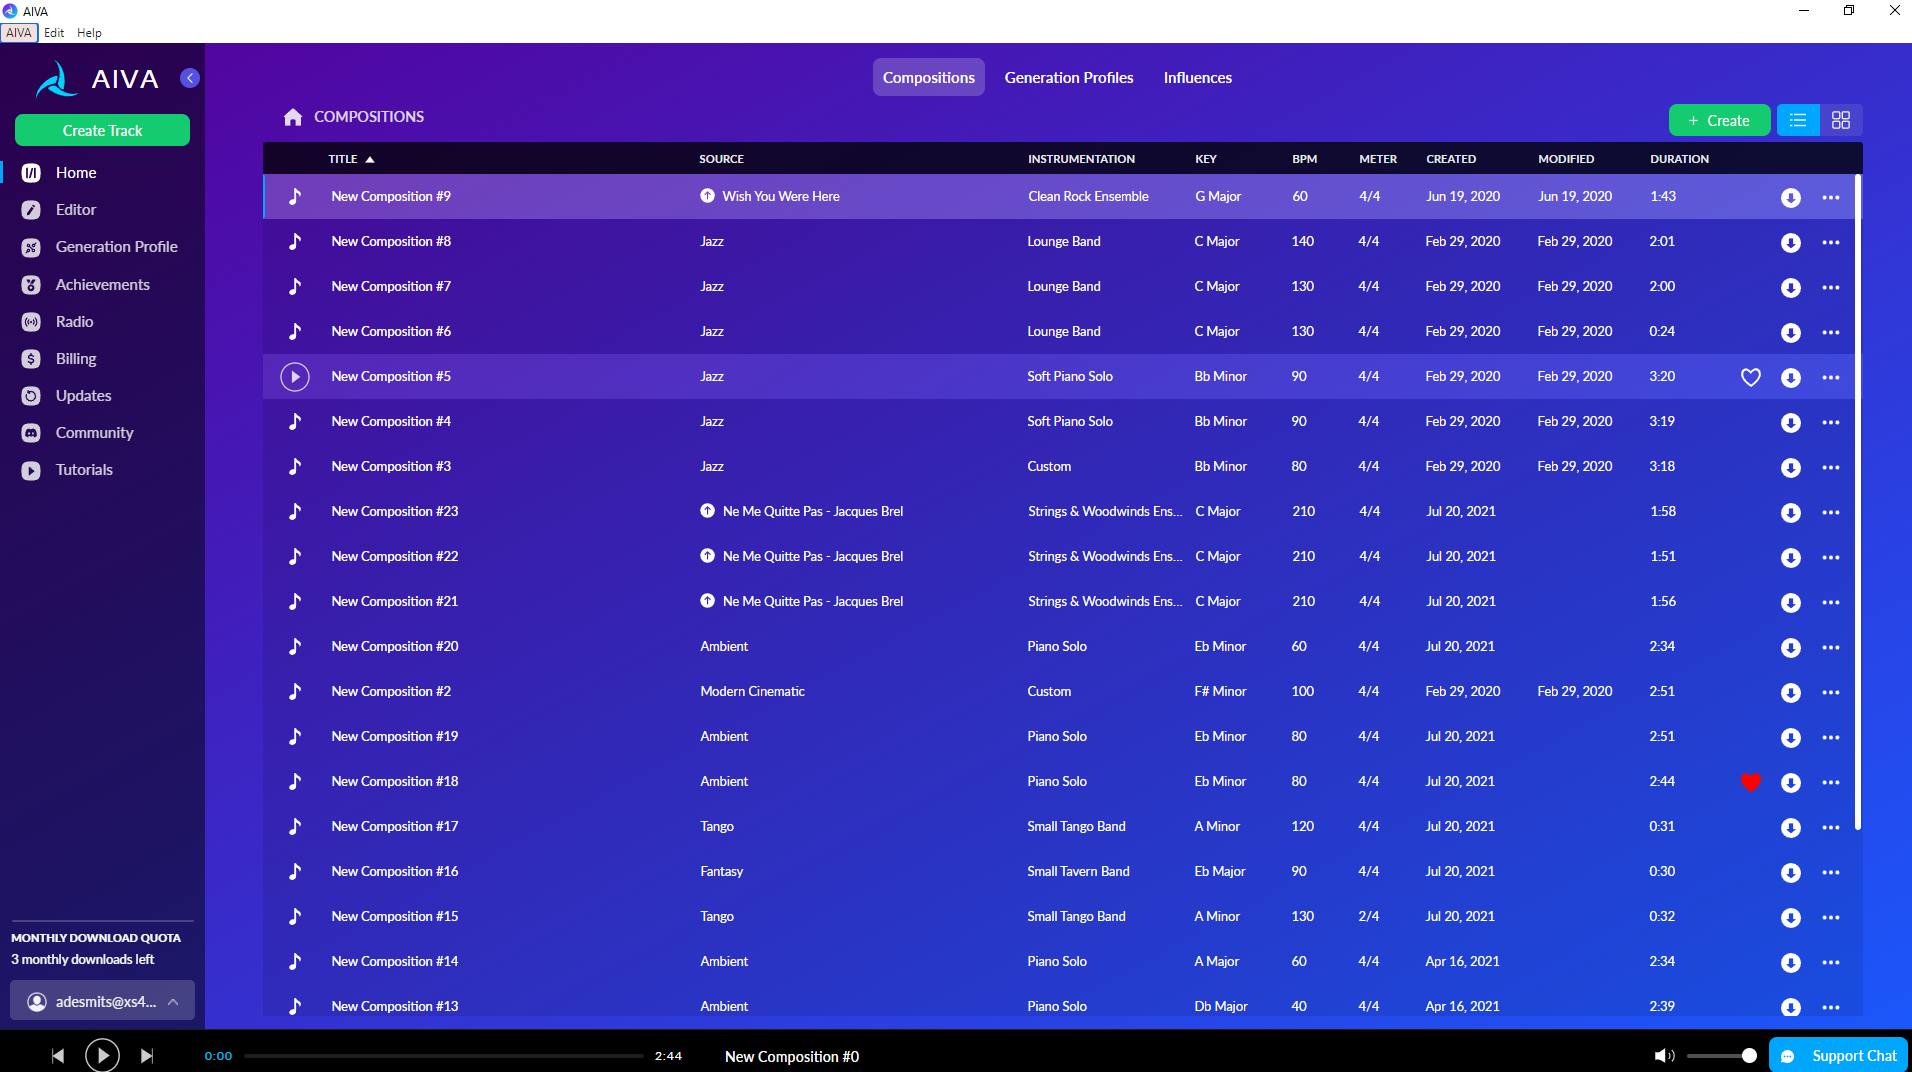The width and height of the screenshot is (1912, 1072).
Task: Click the home icon beside COMPOSITIONS
Action: [x=293, y=117]
